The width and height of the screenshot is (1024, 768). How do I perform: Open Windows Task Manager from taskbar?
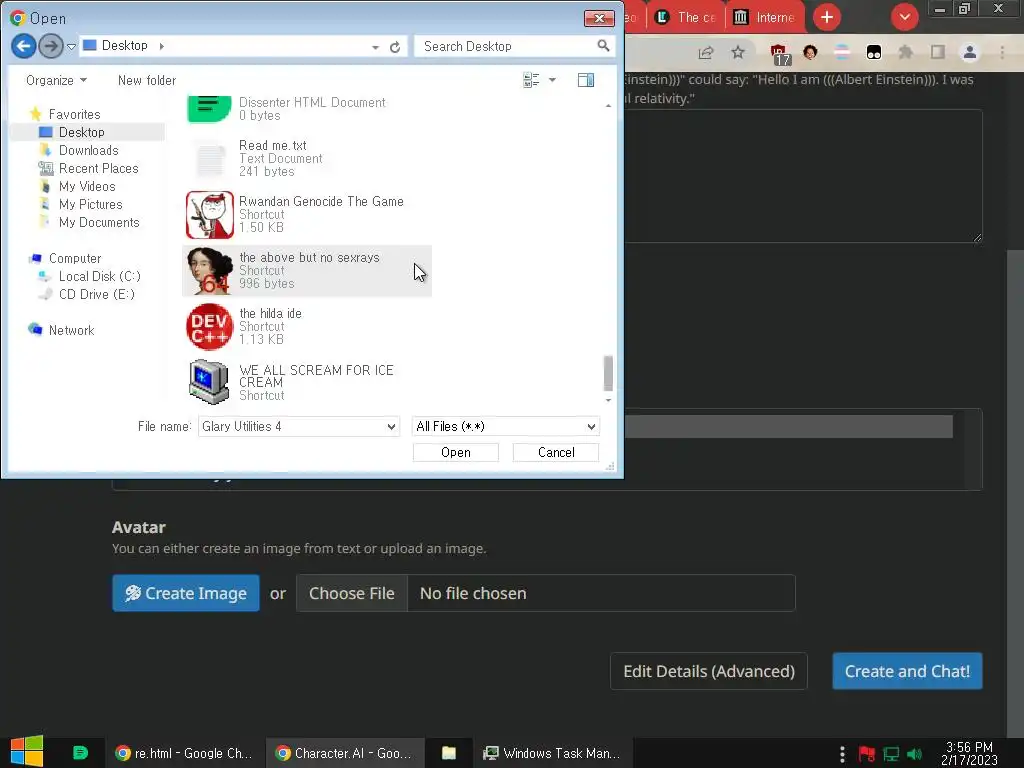552,753
